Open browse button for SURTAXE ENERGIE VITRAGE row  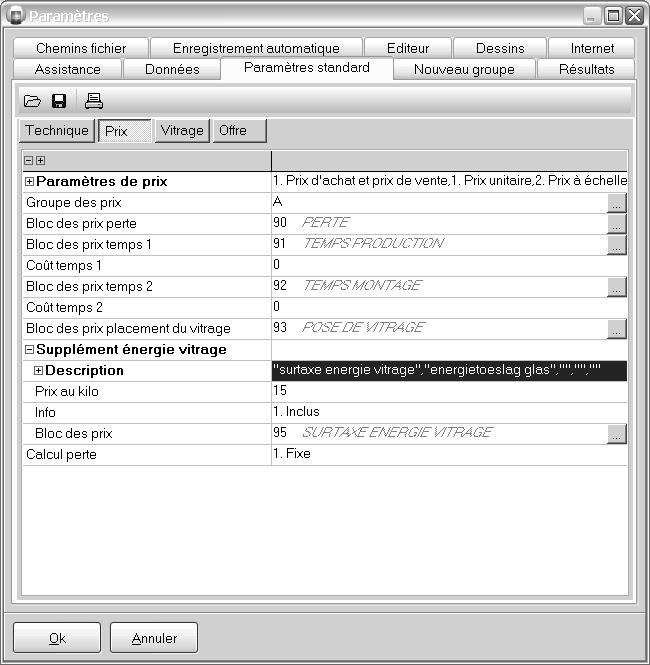click(617, 434)
